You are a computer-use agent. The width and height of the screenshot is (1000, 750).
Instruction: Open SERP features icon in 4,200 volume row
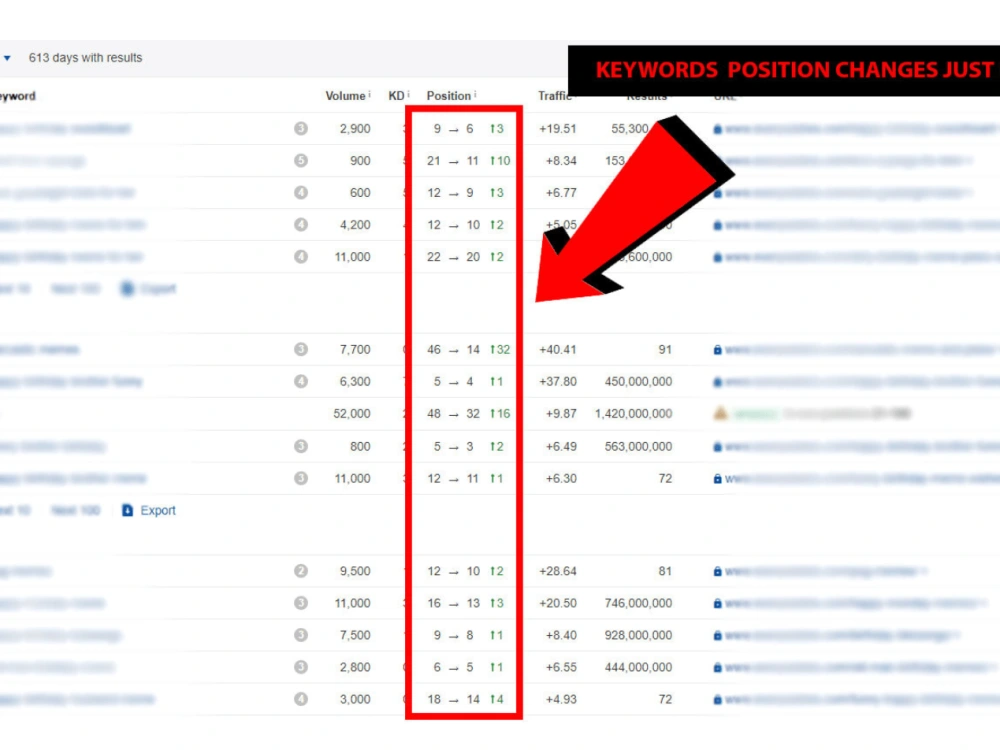301,224
